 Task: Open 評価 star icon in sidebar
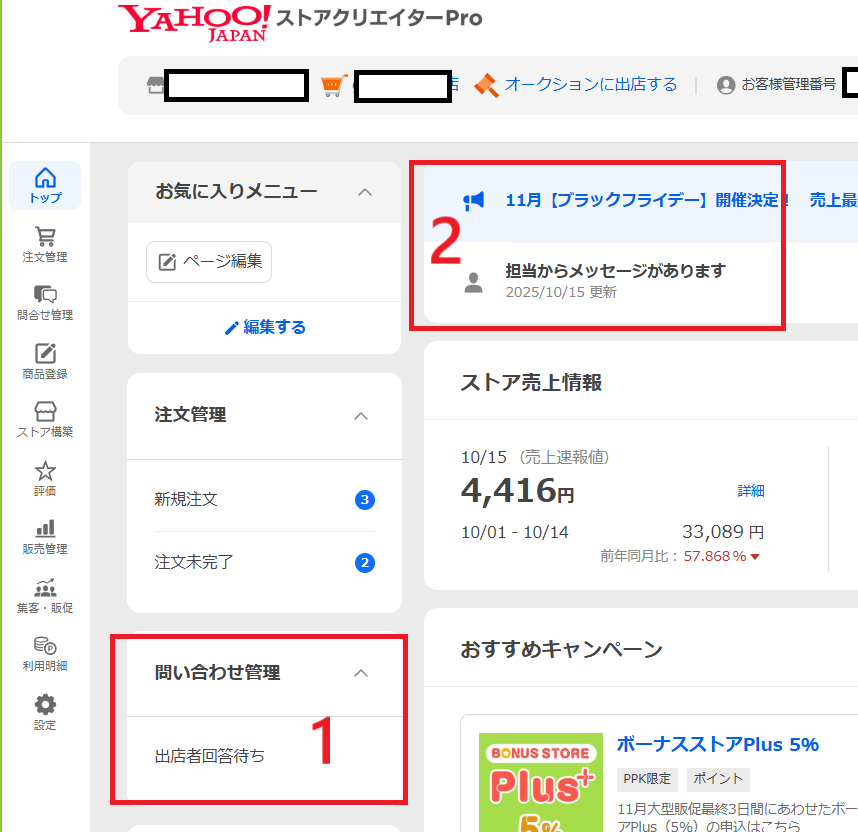point(45,478)
